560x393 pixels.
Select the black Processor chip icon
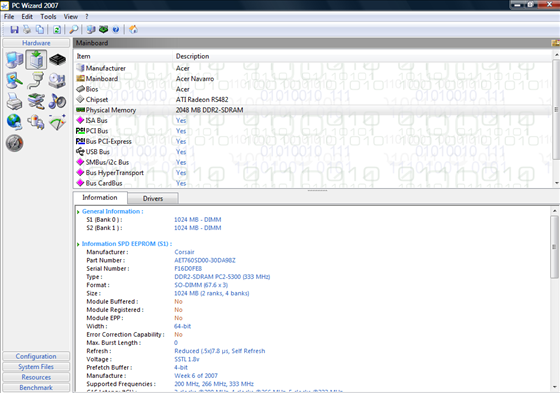pos(58,60)
